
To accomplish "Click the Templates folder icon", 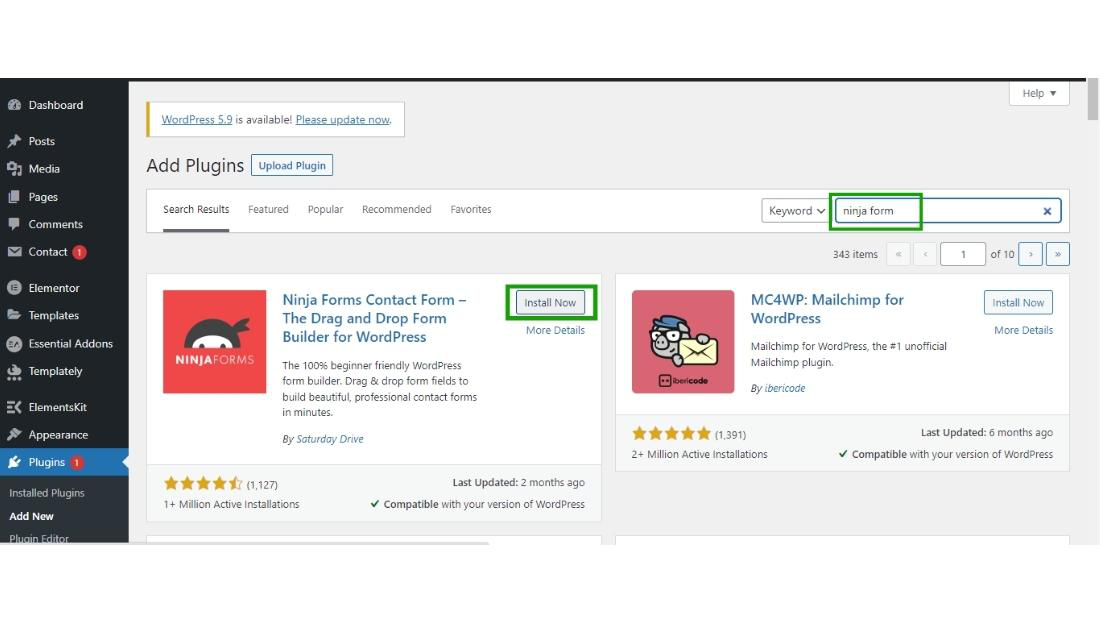I will tap(14, 315).
